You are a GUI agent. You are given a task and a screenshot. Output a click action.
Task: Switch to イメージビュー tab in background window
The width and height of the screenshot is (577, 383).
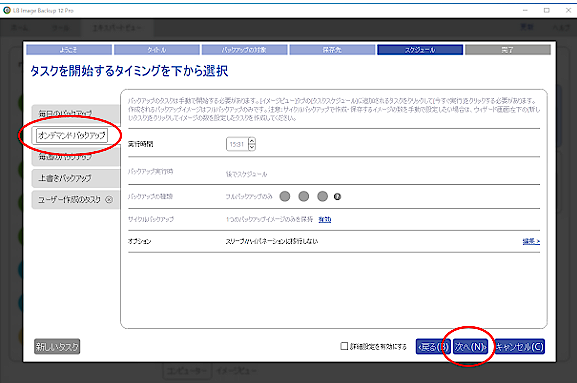[236, 371]
